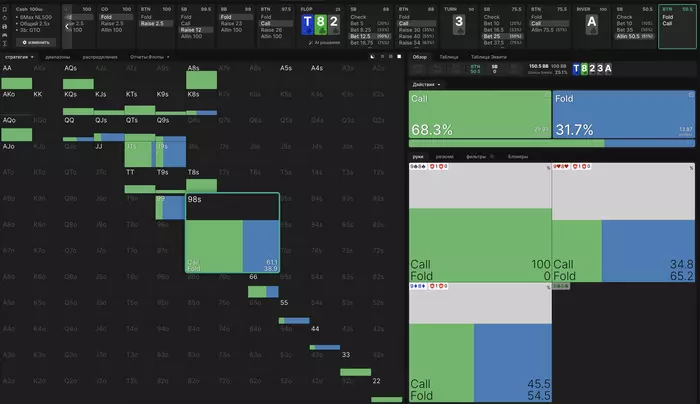Click the blue Fold 31.7% box

[624, 114]
